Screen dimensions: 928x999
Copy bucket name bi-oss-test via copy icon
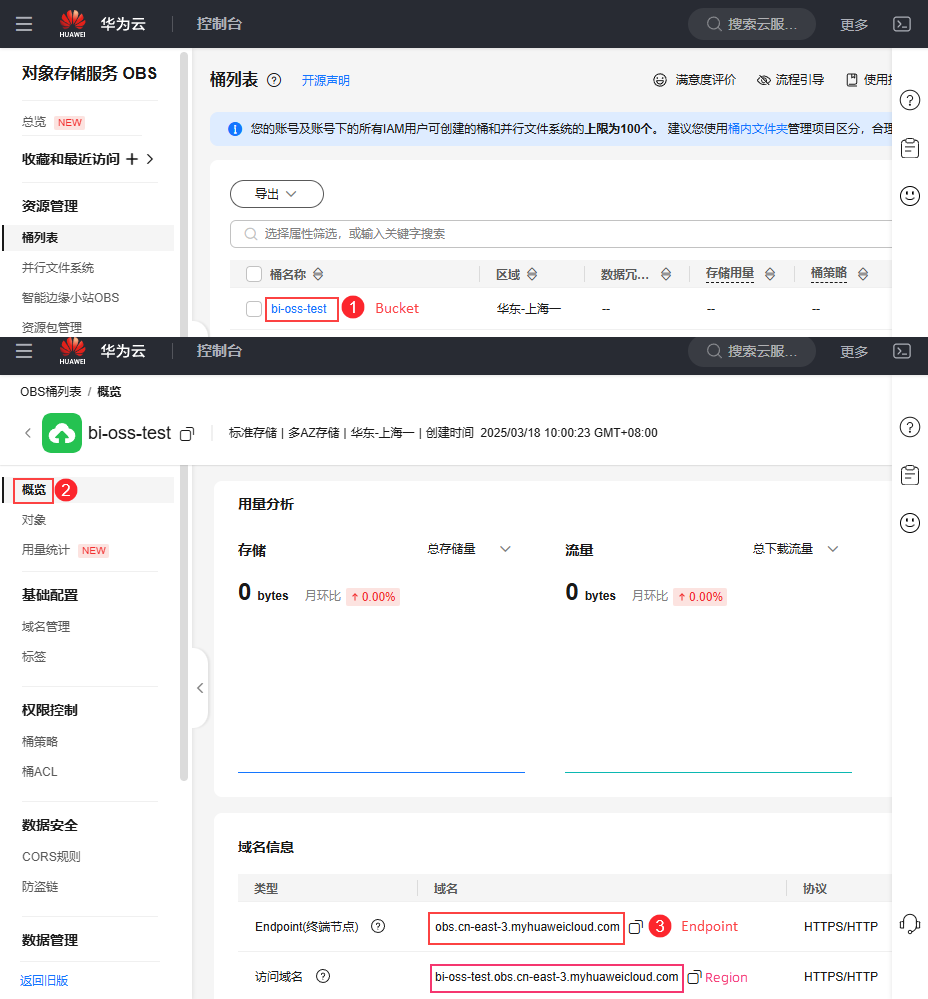coord(187,434)
